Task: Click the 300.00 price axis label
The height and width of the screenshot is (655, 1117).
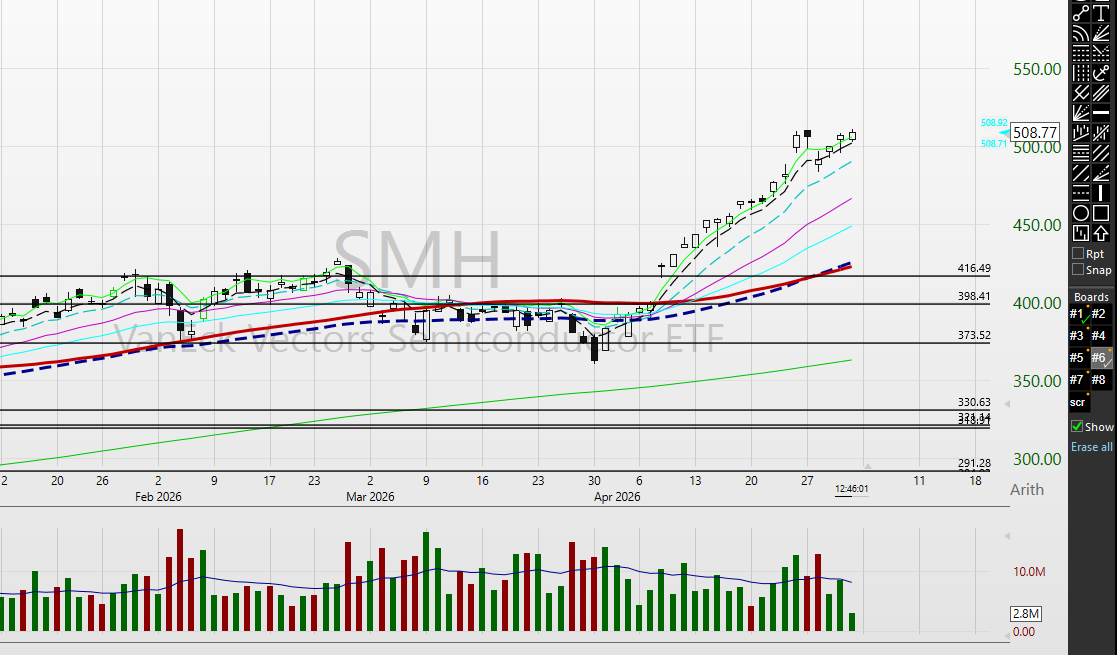Action: (x=1037, y=459)
